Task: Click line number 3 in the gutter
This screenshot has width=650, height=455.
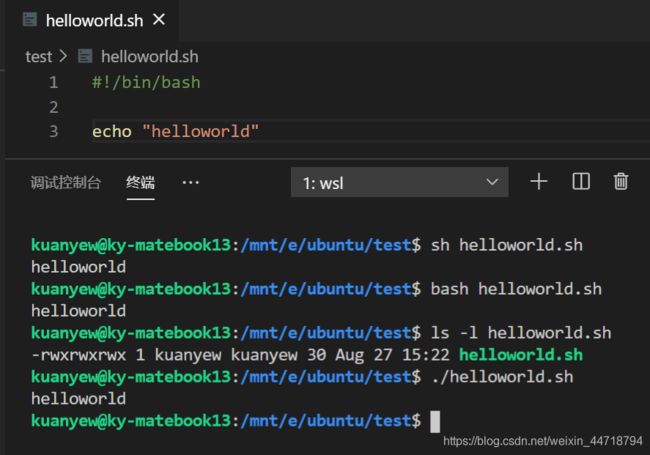Action: click(53, 131)
